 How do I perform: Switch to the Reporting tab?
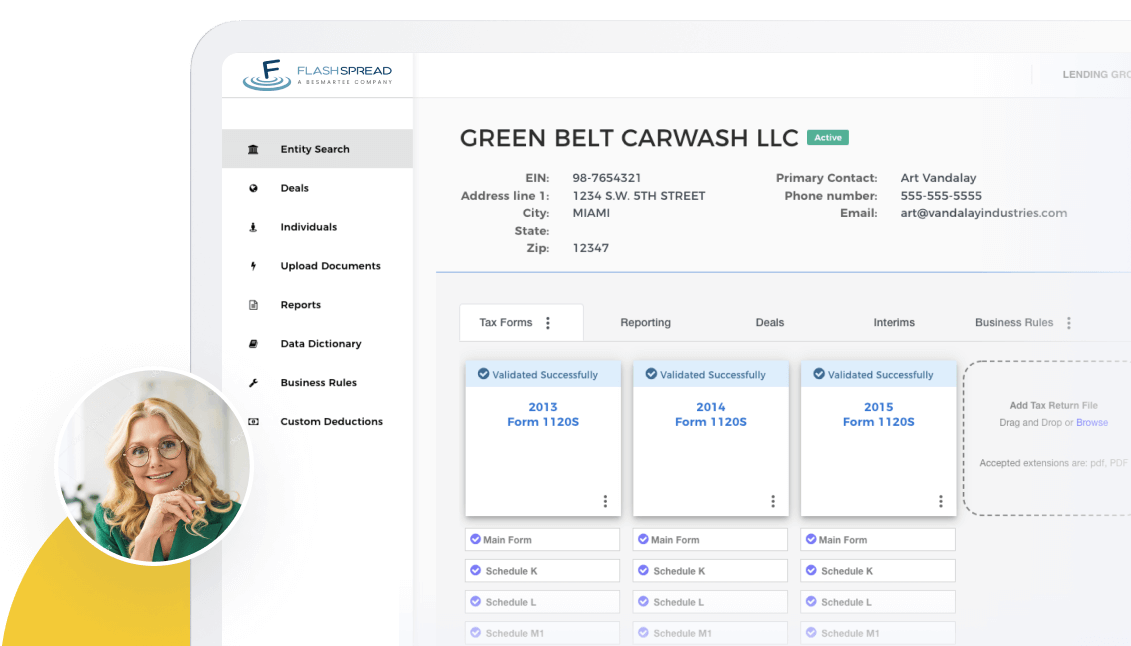click(646, 323)
